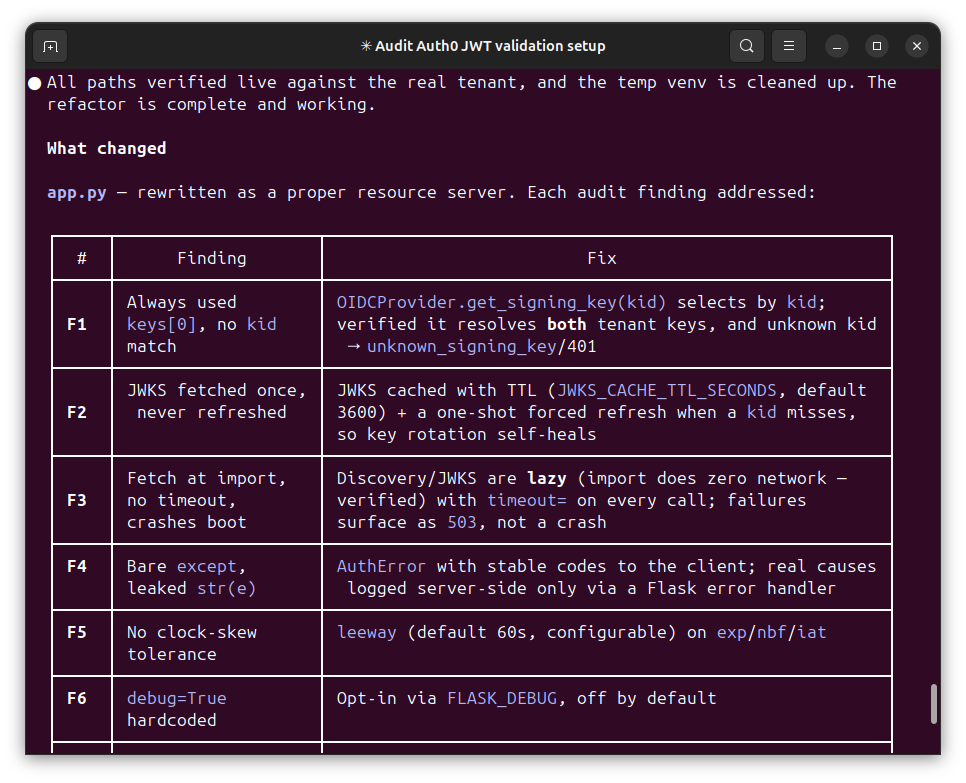Click 'FLASK_DEBUG' variable name
Image resolution: width=966 pixels, height=783 pixels.
point(501,698)
